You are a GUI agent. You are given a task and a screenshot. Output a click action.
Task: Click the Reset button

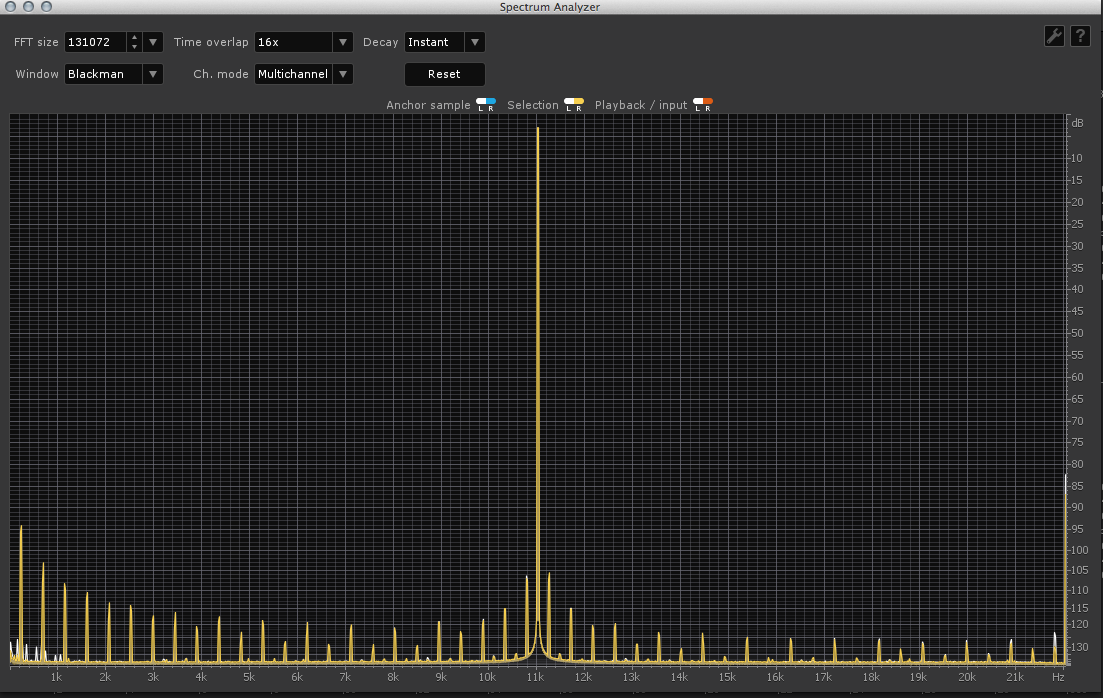(x=444, y=74)
